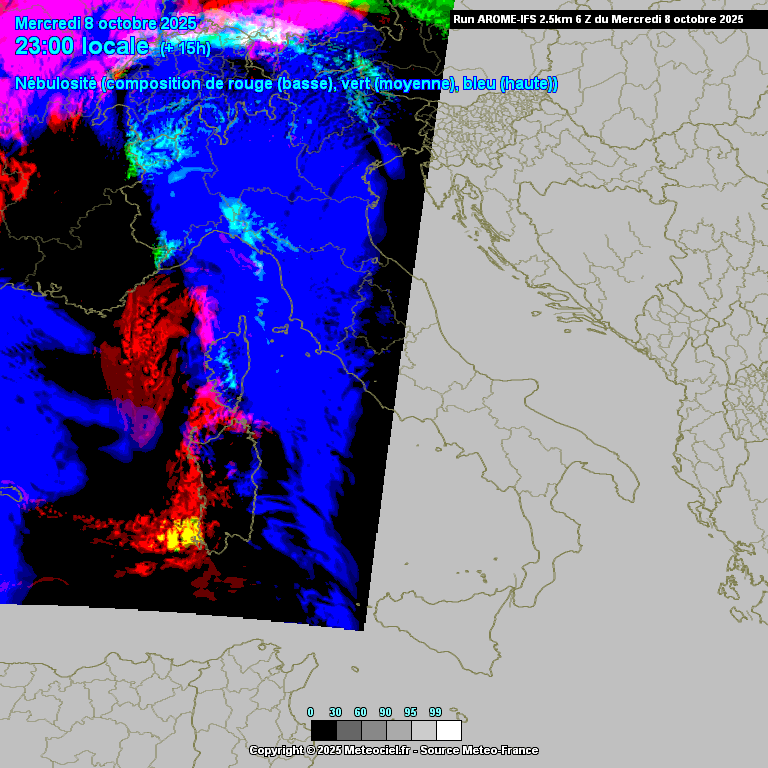The height and width of the screenshot is (768, 768).
Task: Click the black legend swatch for 0
Action: [x=323, y=730]
